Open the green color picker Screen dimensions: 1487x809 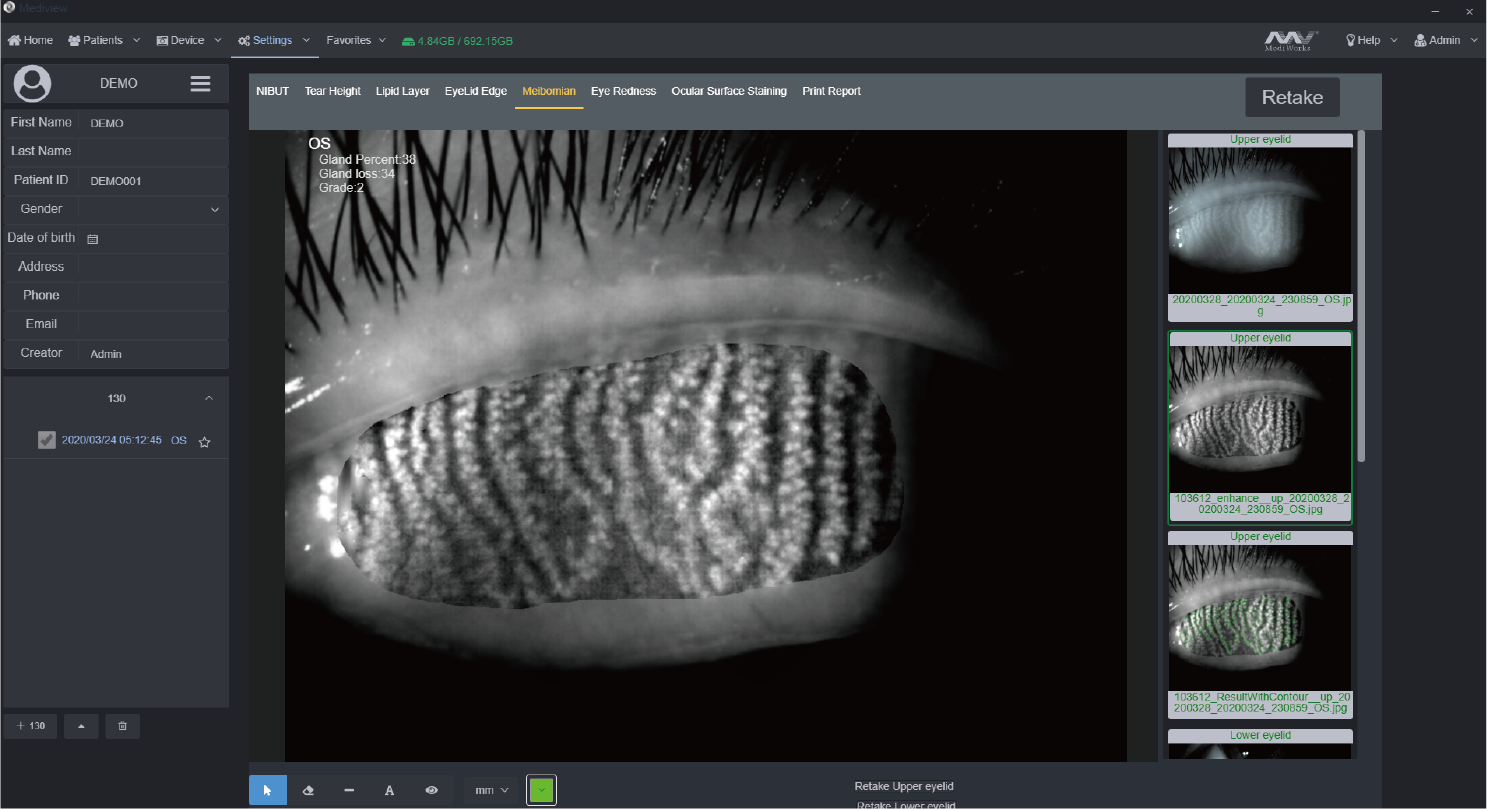coord(541,790)
